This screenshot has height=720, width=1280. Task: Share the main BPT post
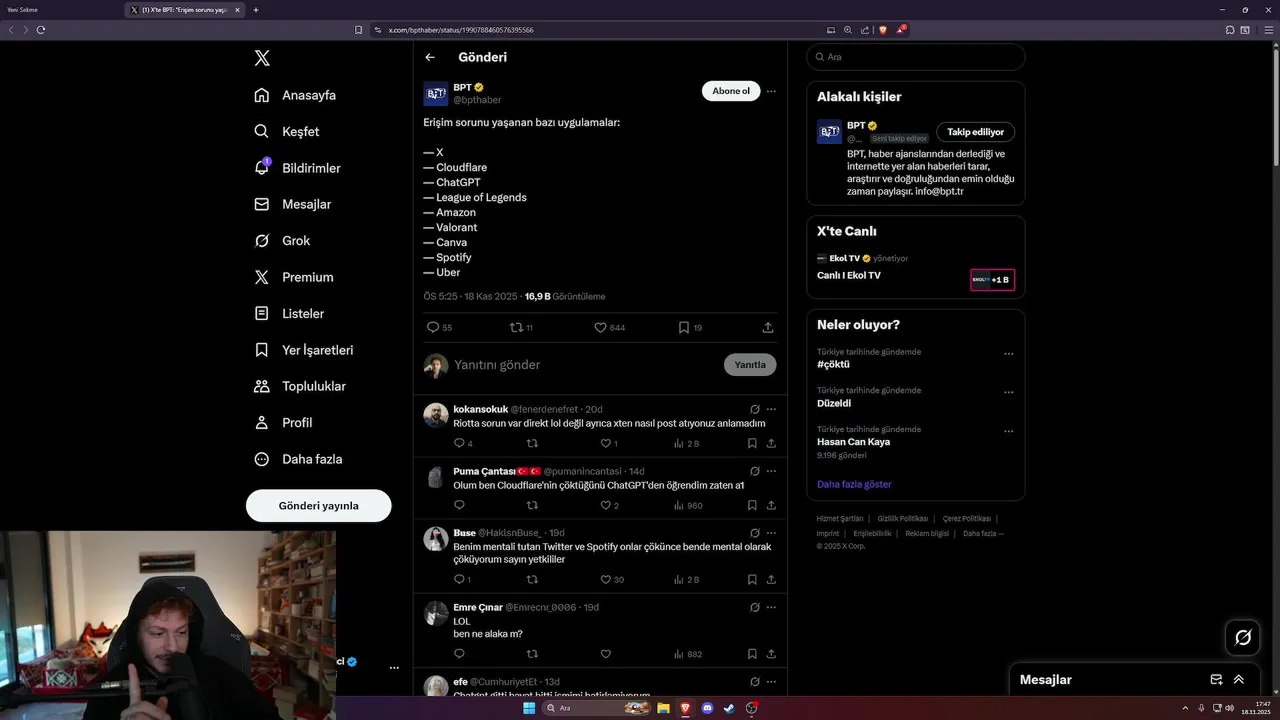pos(768,327)
